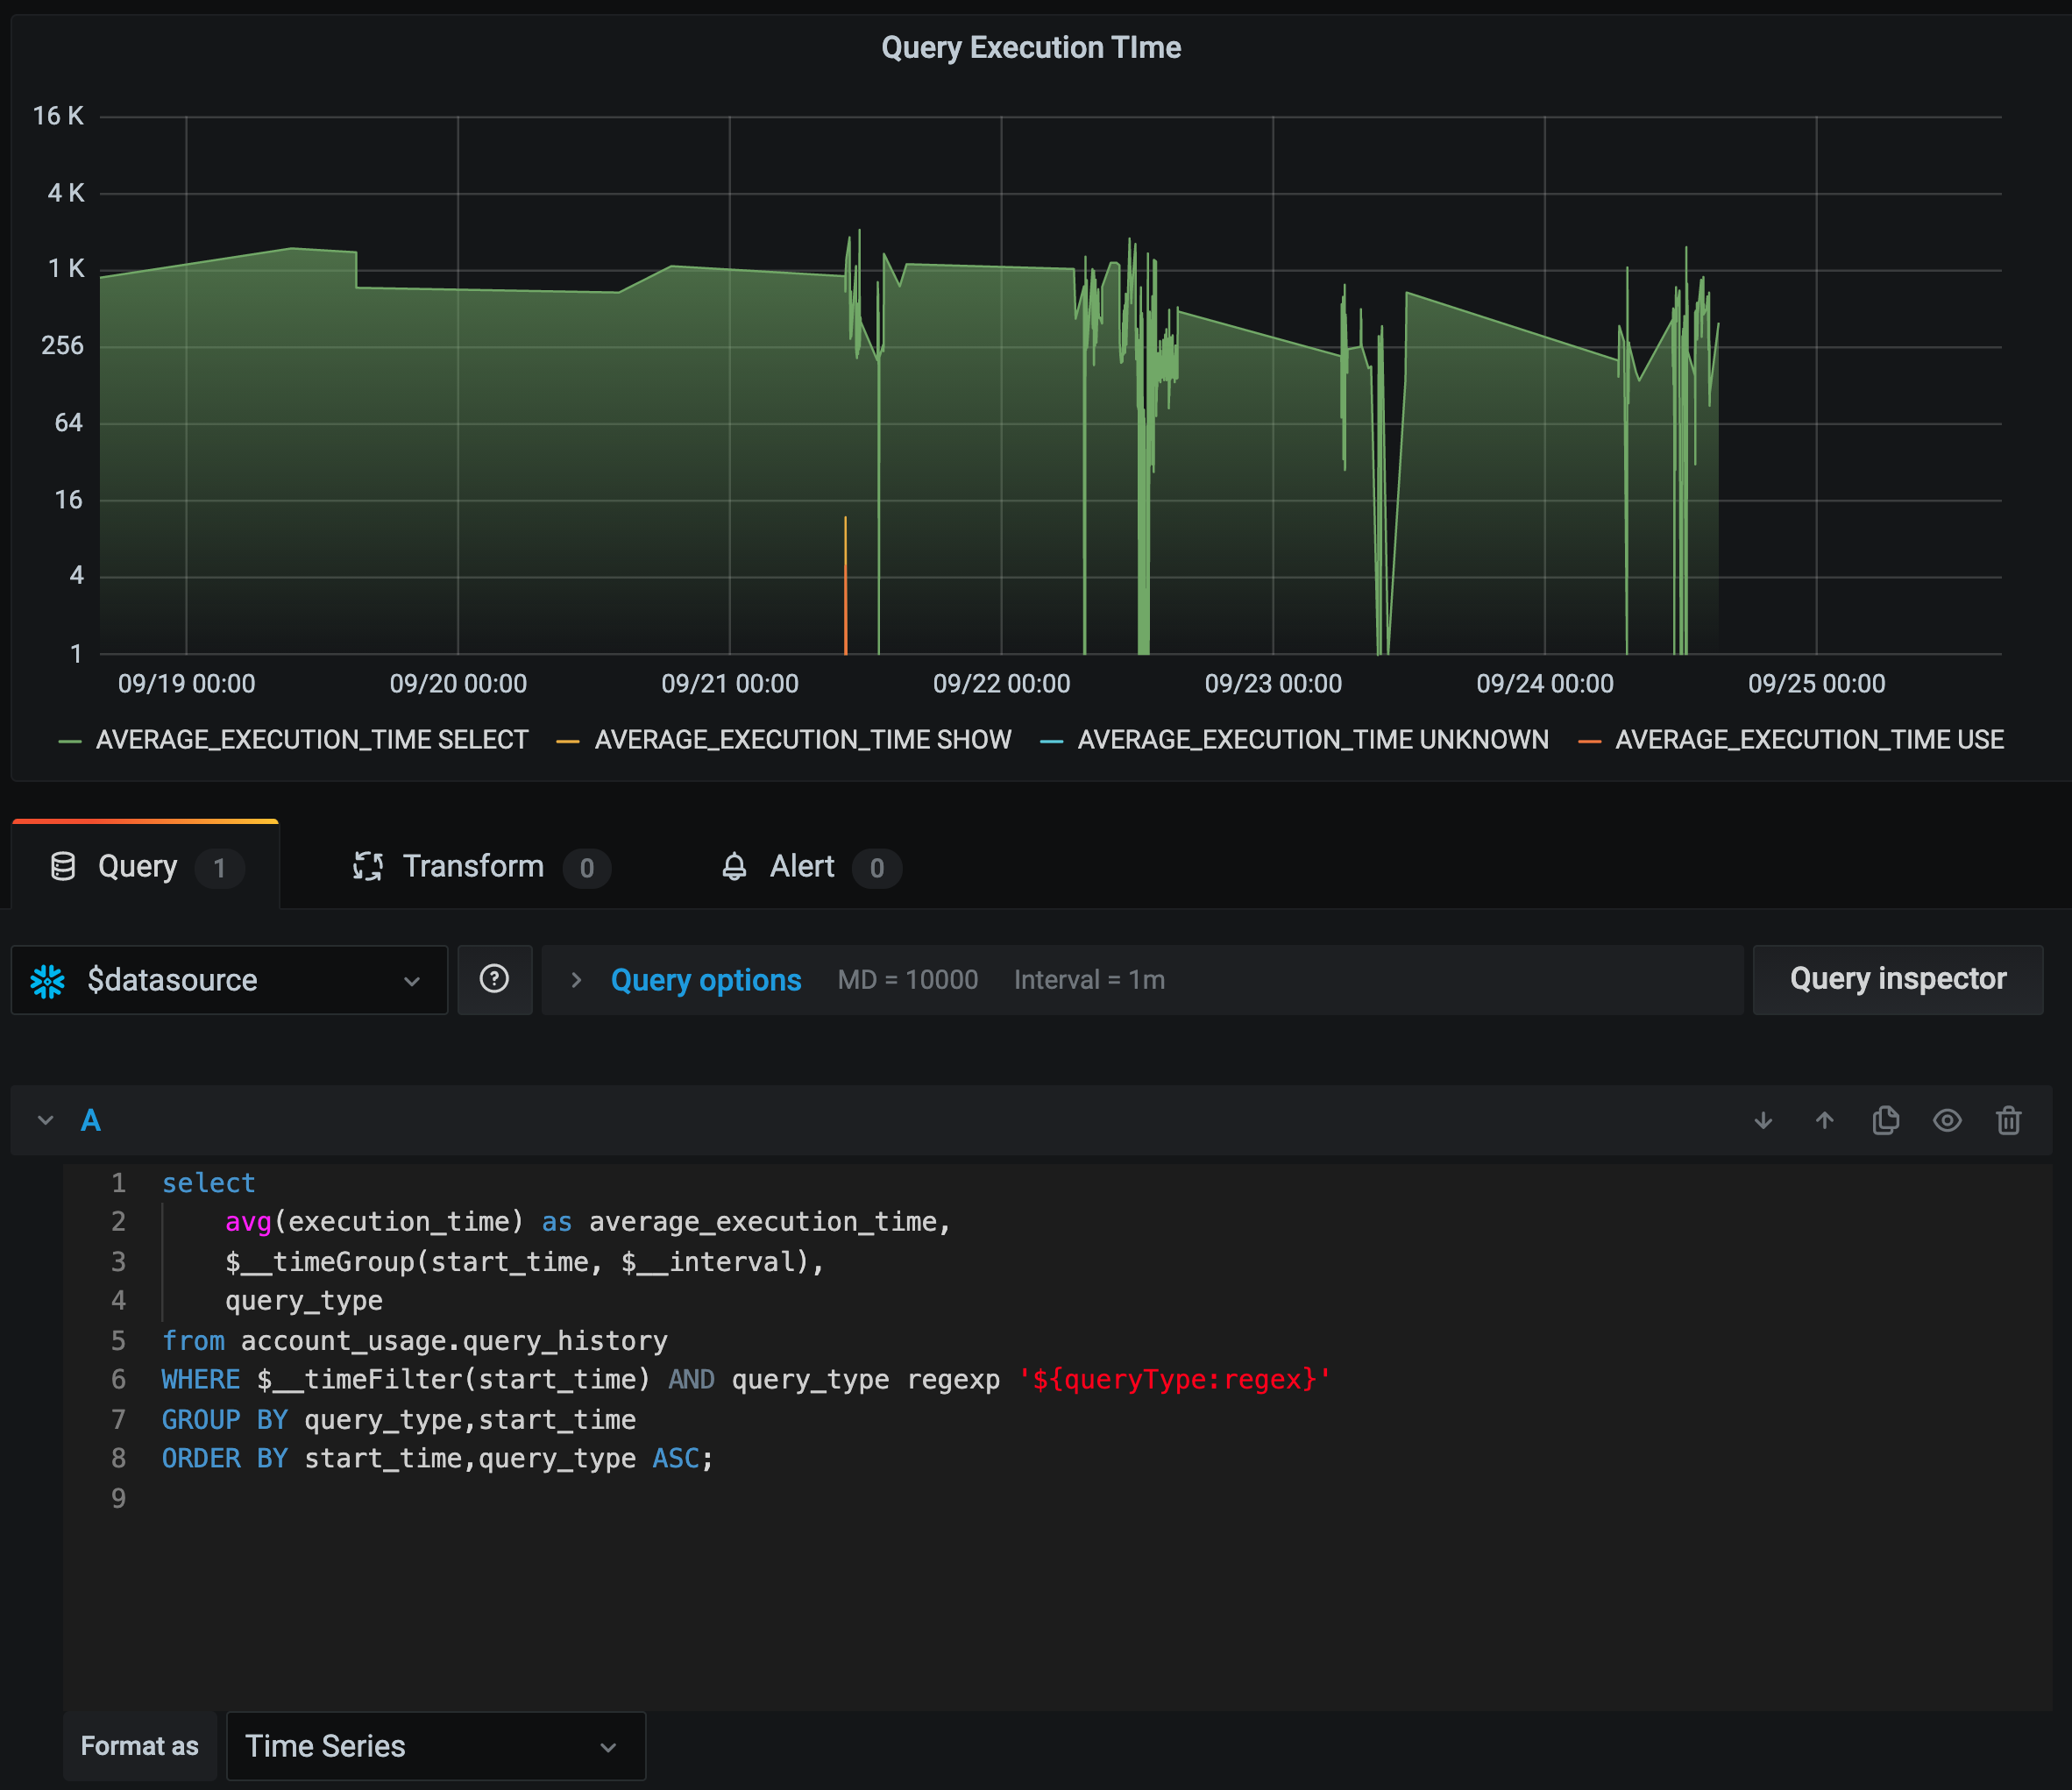Click the Transform tab icon

(367, 866)
